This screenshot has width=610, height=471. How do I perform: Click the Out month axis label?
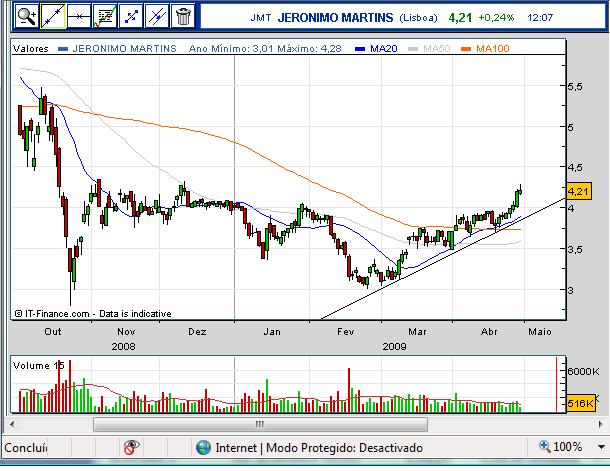pyautogui.click(x=53, y=332)
